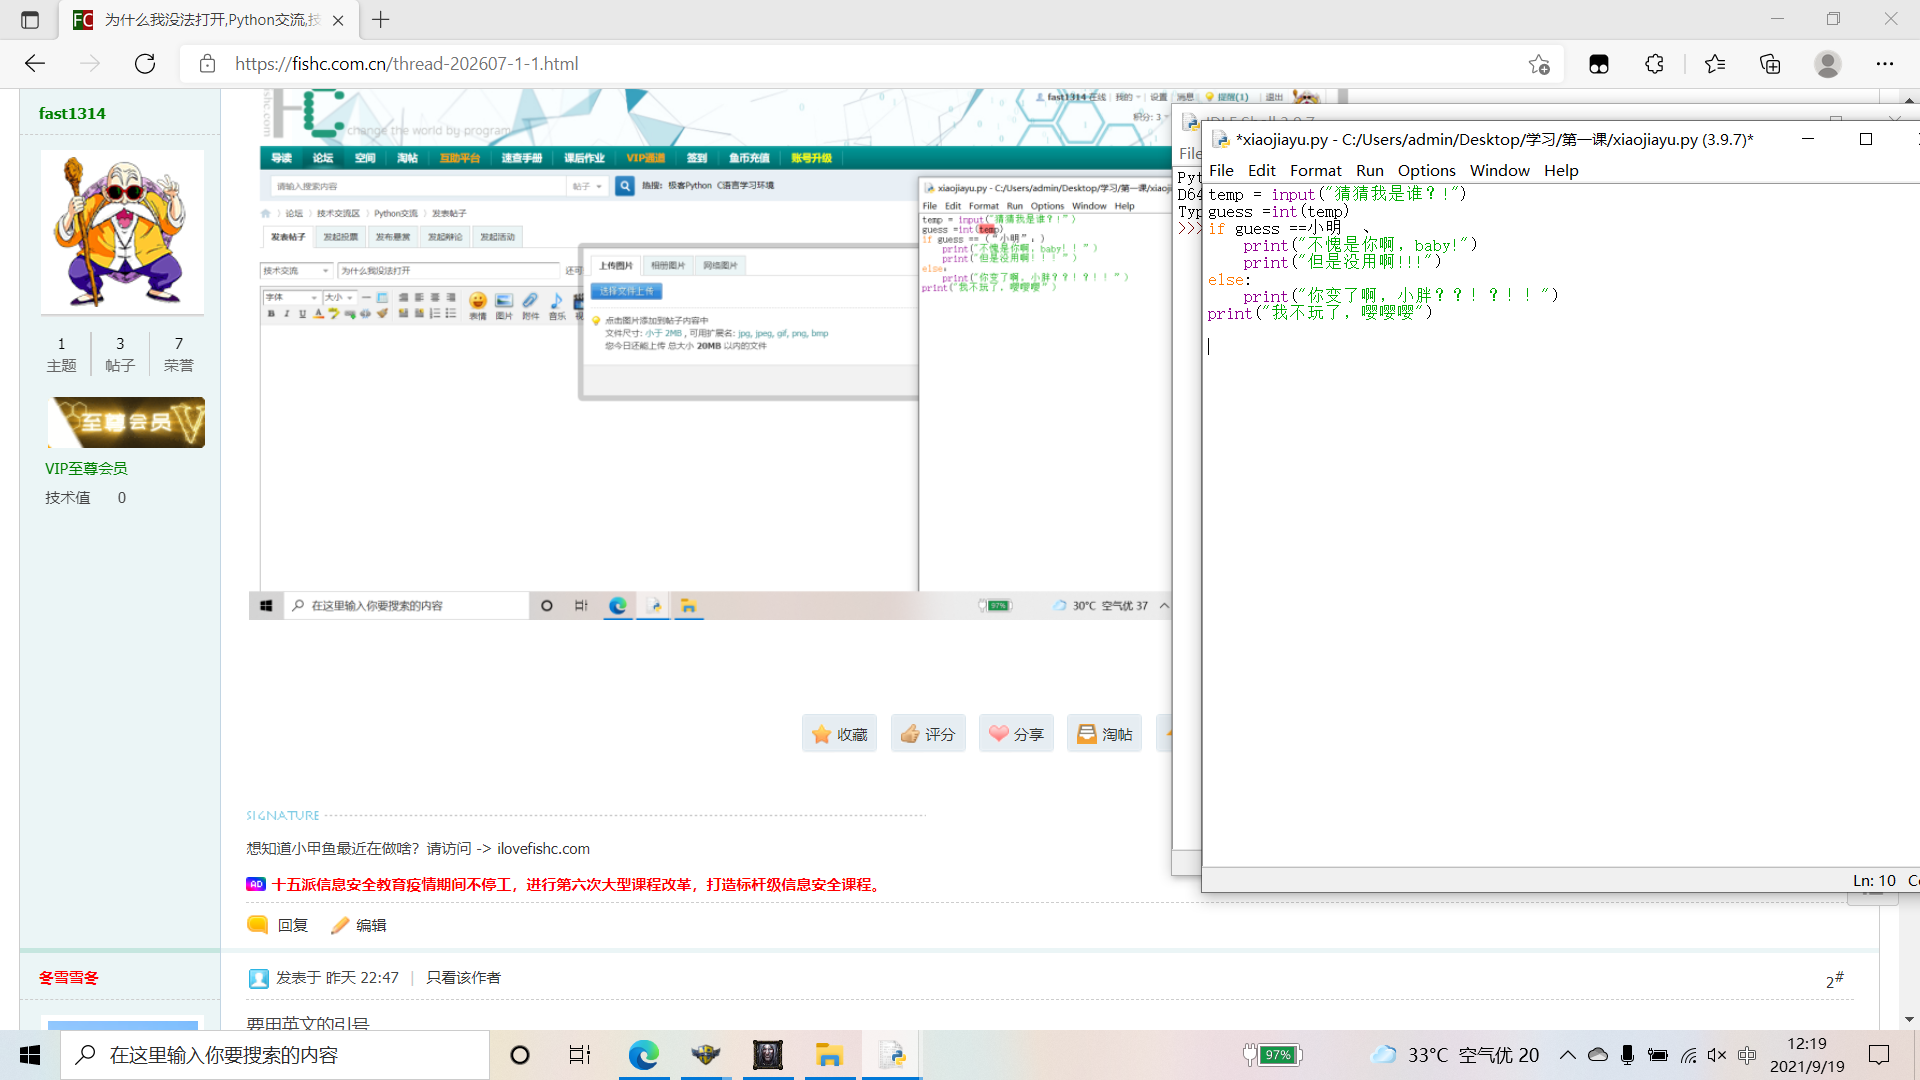This screenshot has height=1080, width=1920.
Task: Open File Explorer from taskbar
Action: [x=829, y=1055]
